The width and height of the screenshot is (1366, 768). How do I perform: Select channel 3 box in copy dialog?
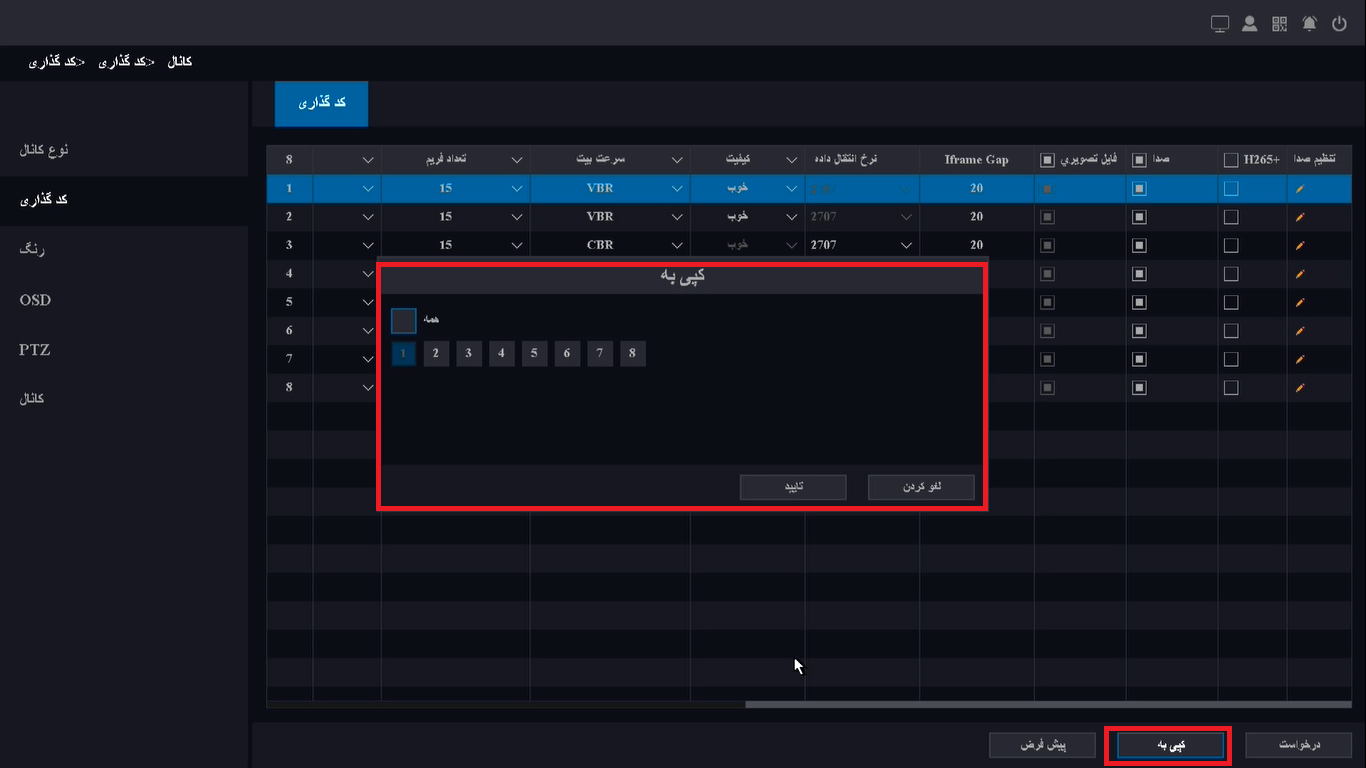pos(469,353)
